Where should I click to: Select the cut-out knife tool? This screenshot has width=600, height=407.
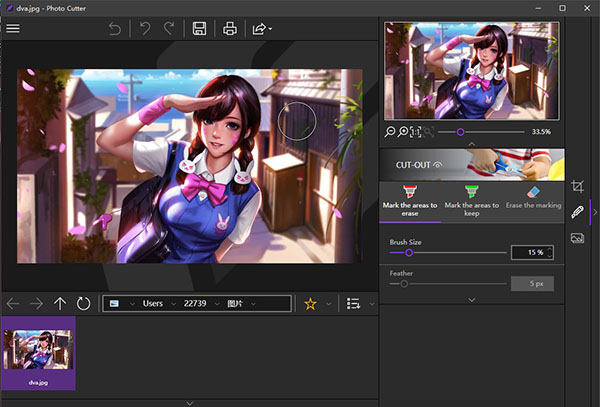[577, 212]
